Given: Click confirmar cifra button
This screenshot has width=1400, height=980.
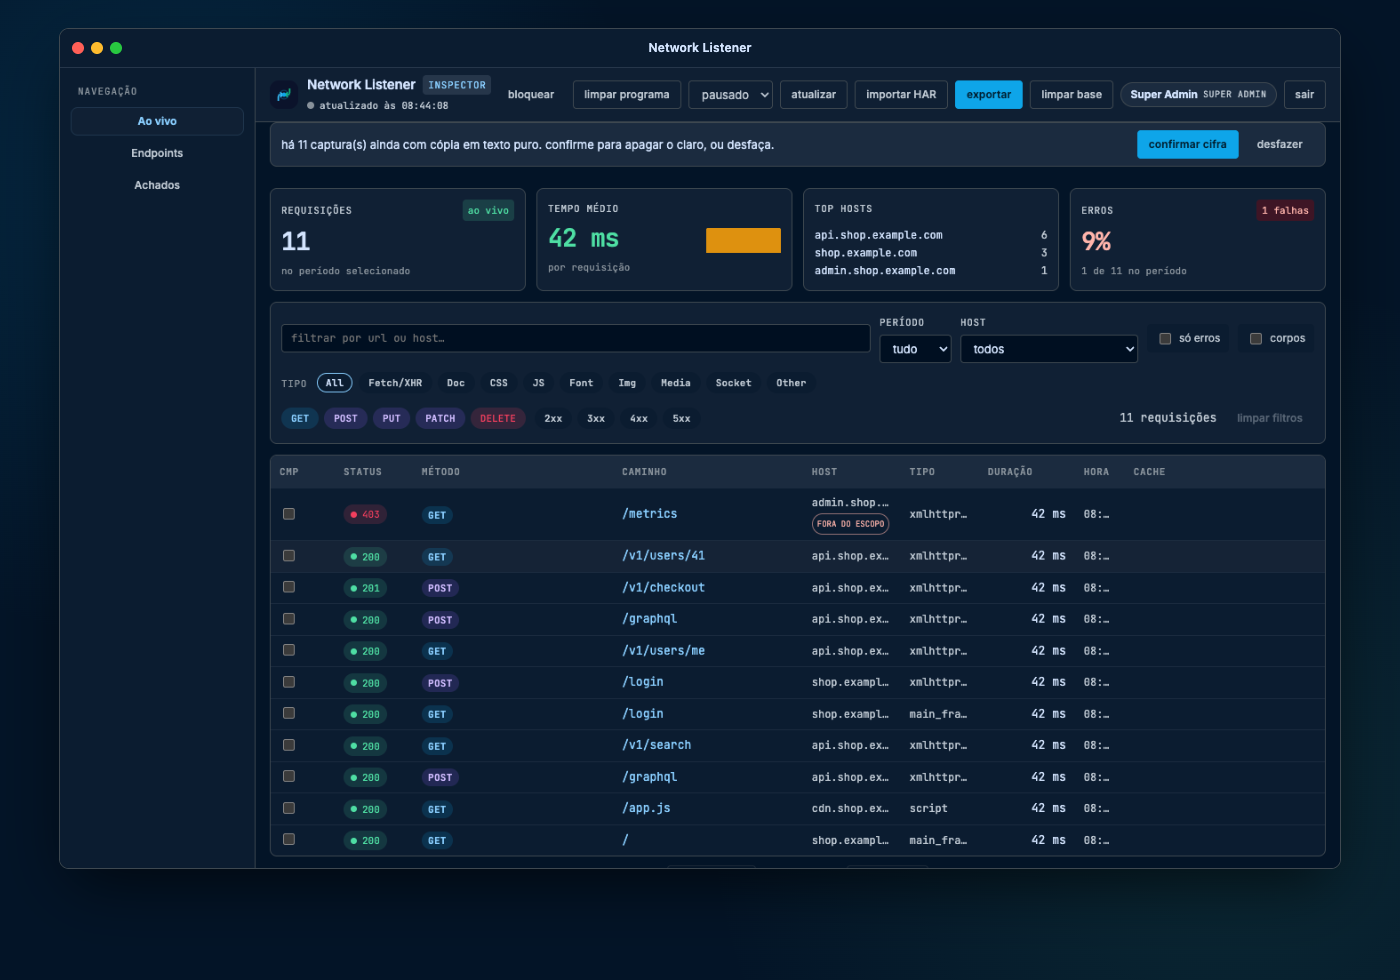Looking at the screenshot, I should 1188,145.
